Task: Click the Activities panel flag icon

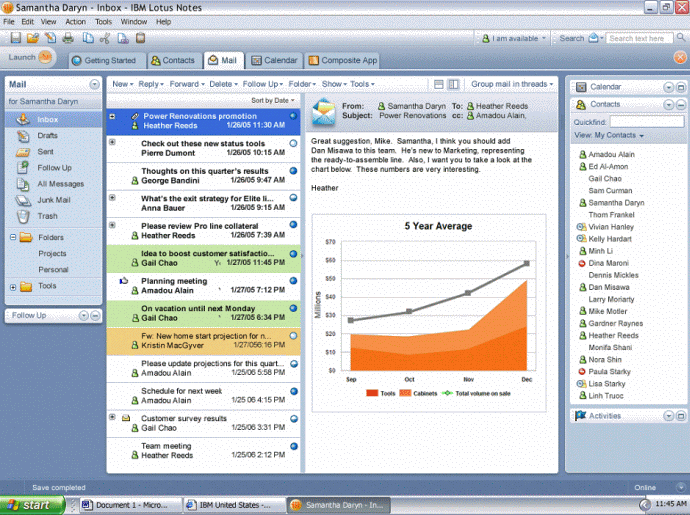Action: [x=581, y=416]
